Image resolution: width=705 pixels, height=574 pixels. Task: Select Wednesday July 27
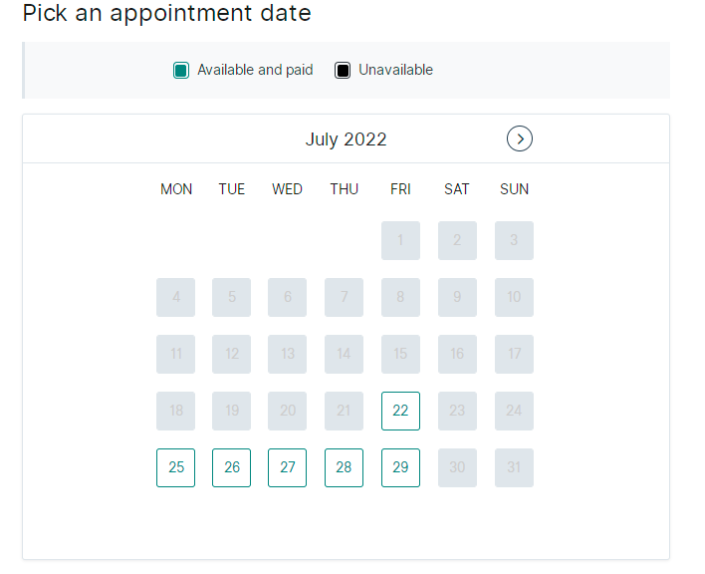(x=287, y=467)
